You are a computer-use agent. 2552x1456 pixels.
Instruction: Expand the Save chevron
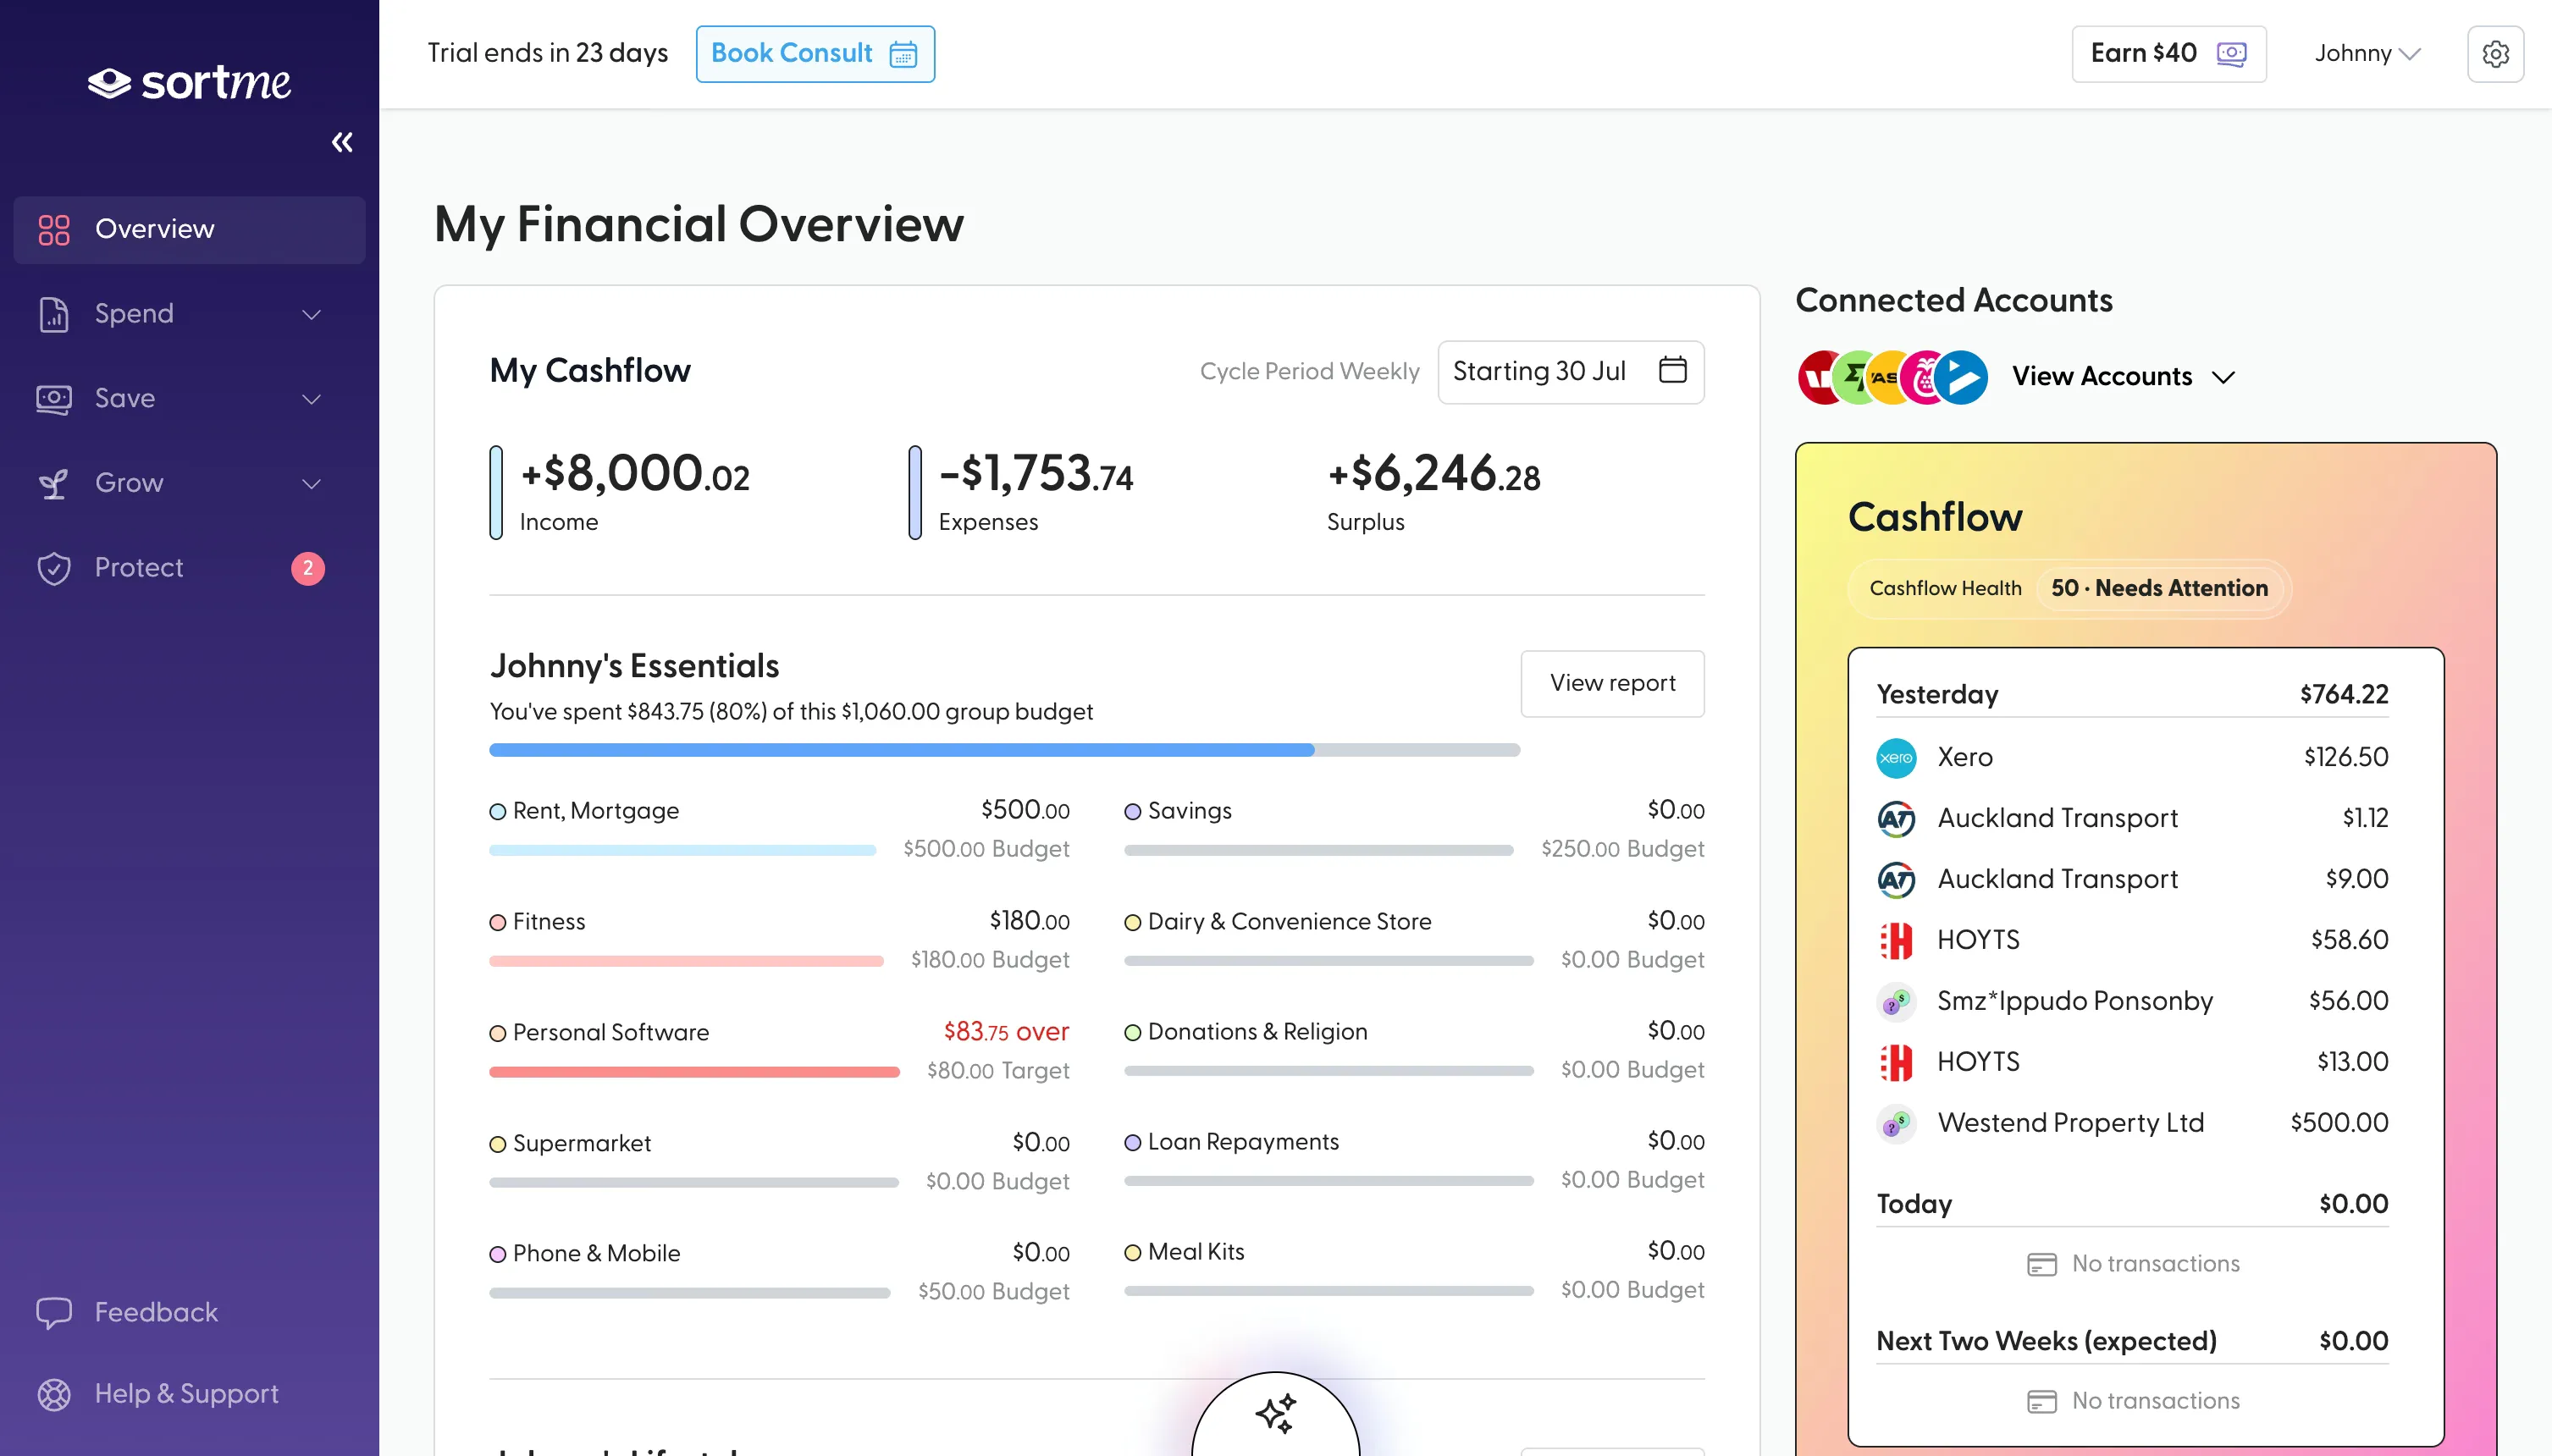[311, 399]
